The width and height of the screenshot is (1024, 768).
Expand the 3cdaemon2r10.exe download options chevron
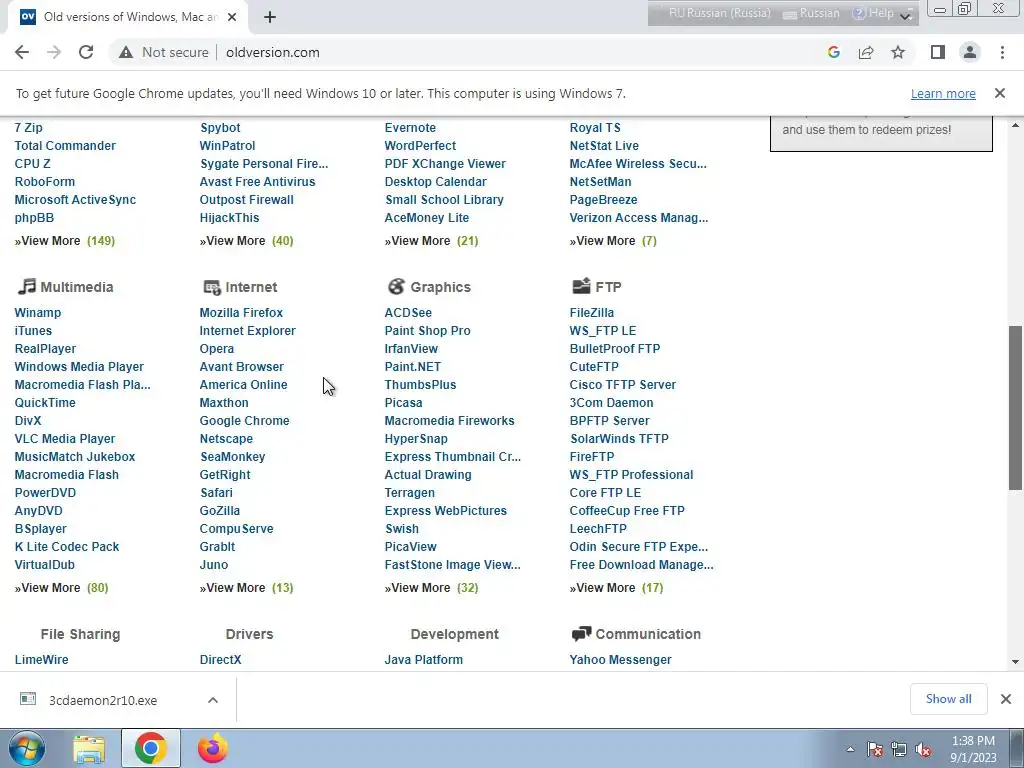tap(213, 699)
